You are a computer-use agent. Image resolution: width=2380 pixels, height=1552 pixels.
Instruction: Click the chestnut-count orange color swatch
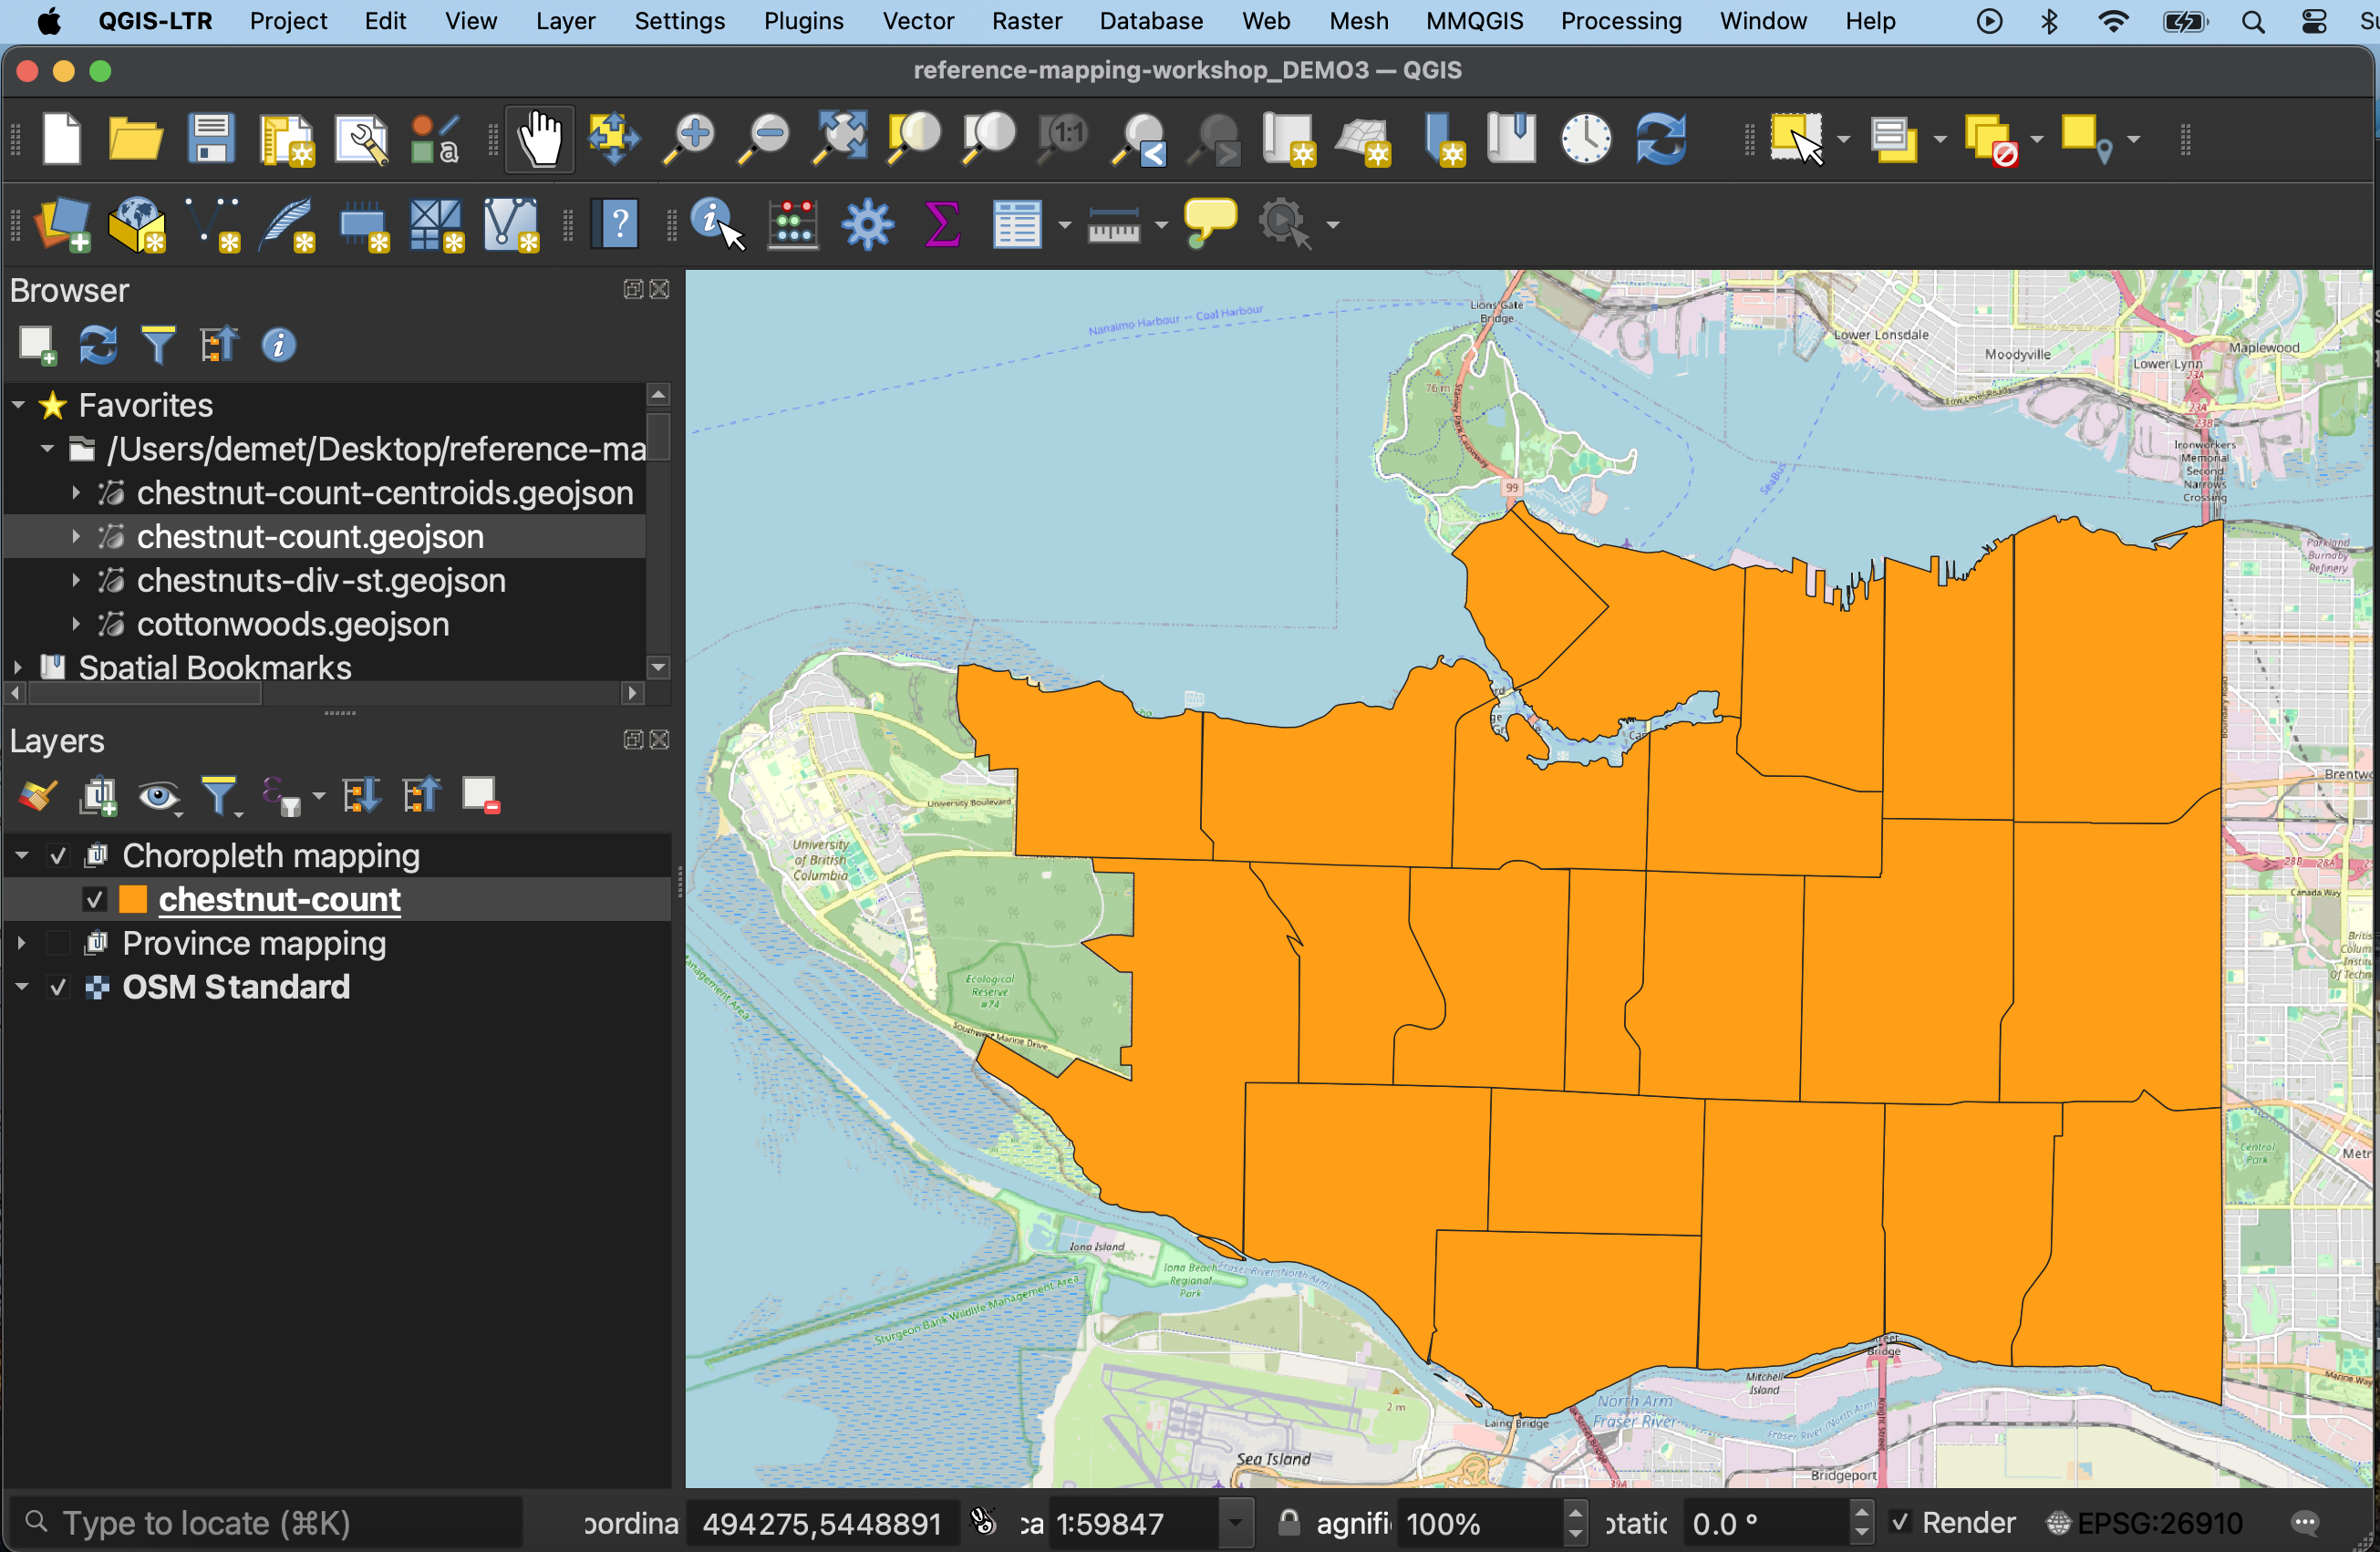[133, 899]
